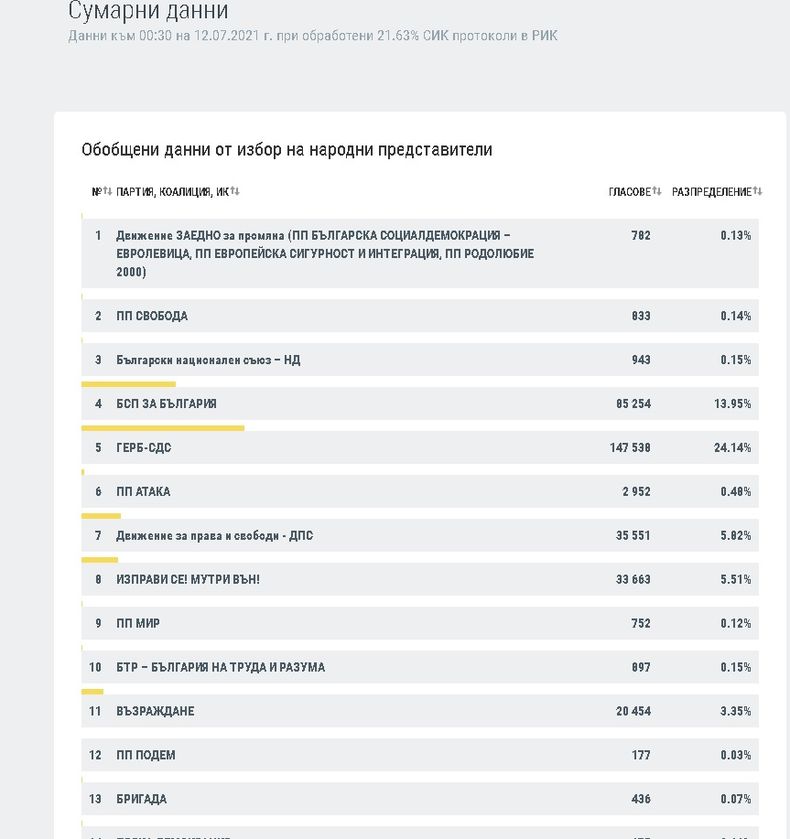Click the ПП АТАКА party entry

pyautogui.click(x=143, y=492)
